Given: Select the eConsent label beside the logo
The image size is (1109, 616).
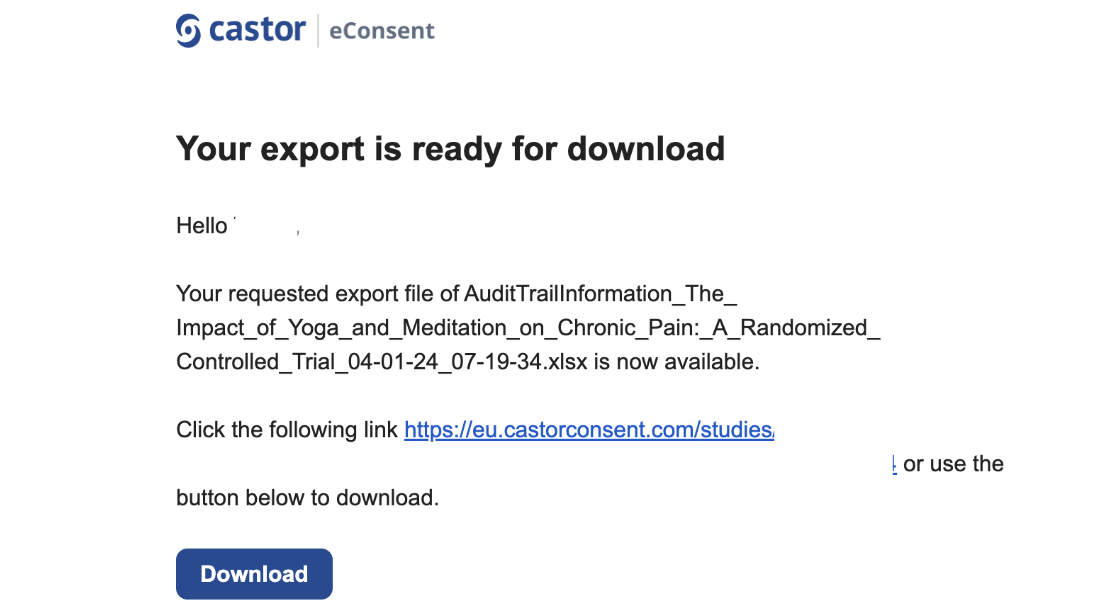Looking at the screenshot, I should click(x=382, y=31).
